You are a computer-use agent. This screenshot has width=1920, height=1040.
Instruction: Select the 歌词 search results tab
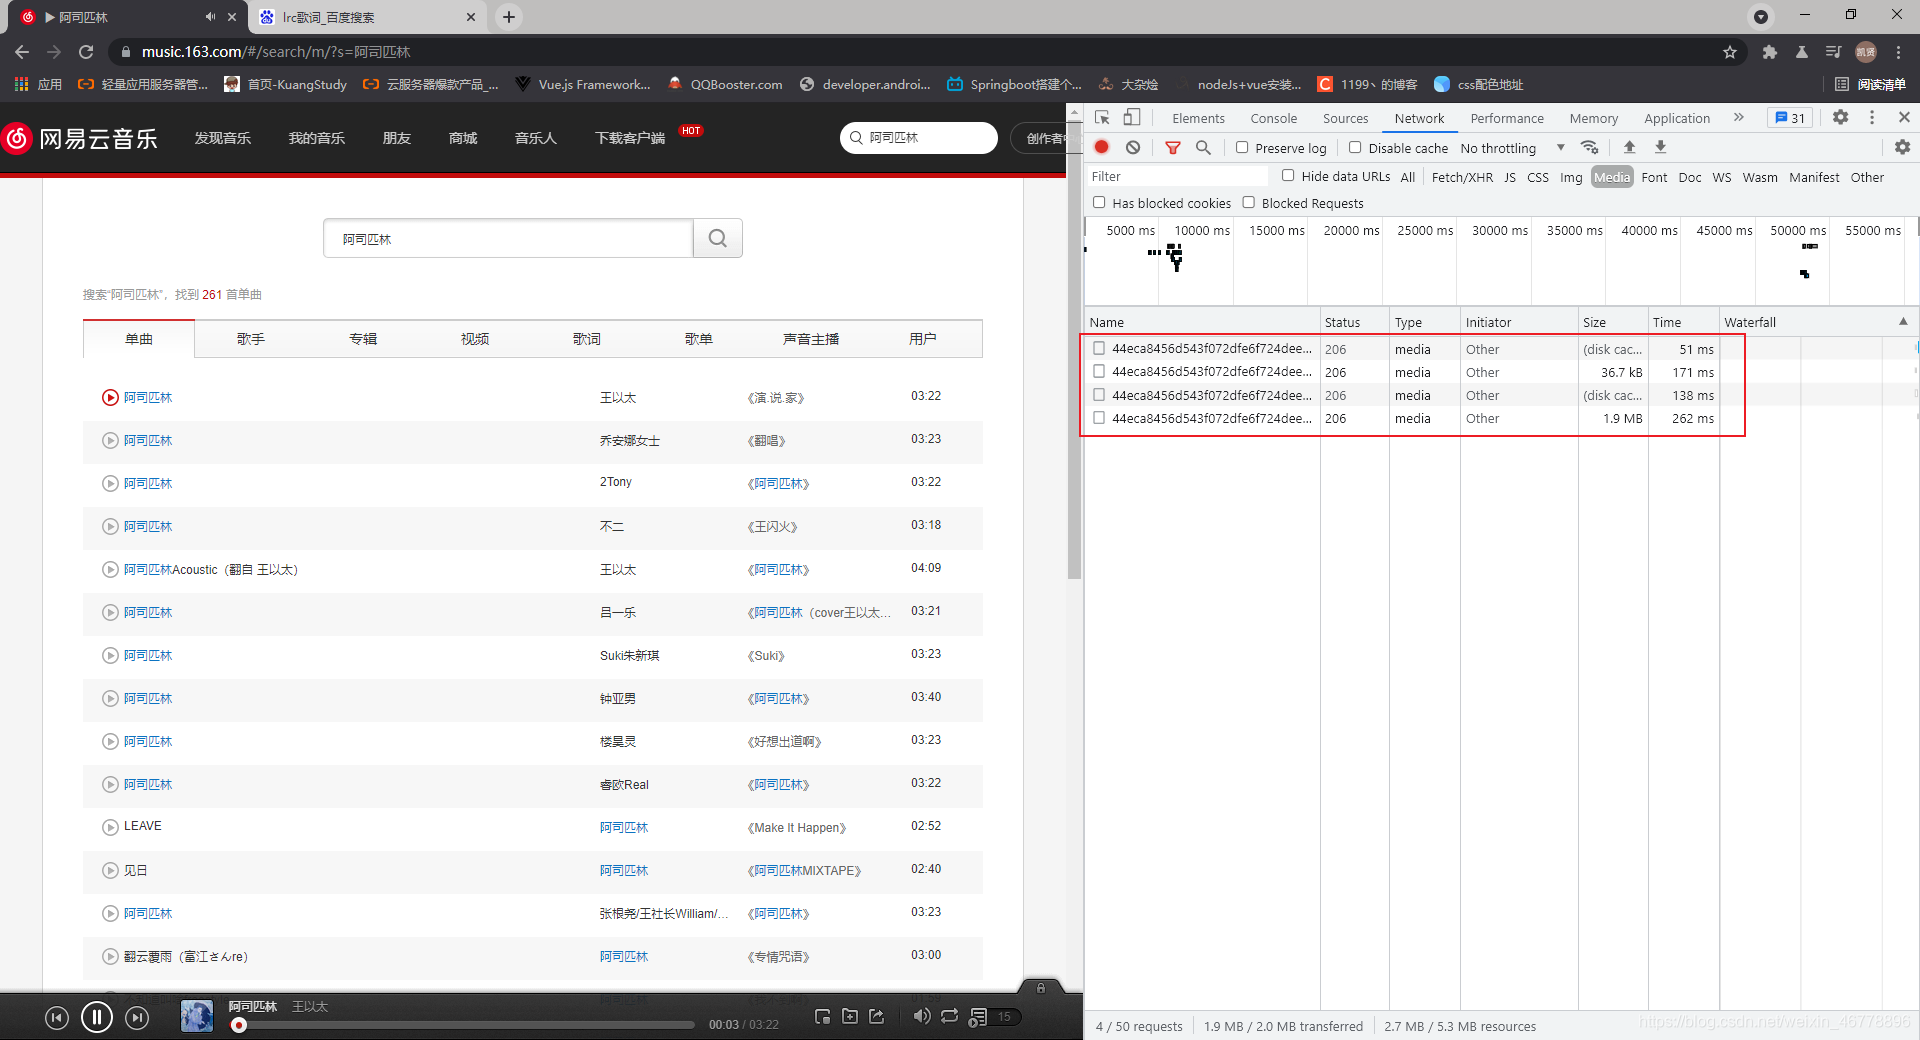(587, 339)
